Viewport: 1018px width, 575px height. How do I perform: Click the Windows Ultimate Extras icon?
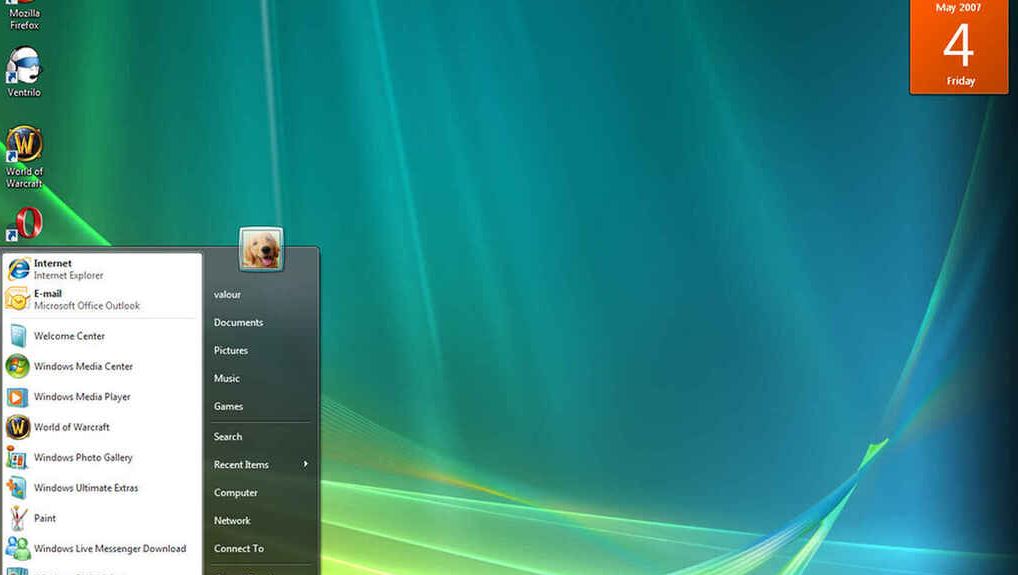tap(18, 488)
